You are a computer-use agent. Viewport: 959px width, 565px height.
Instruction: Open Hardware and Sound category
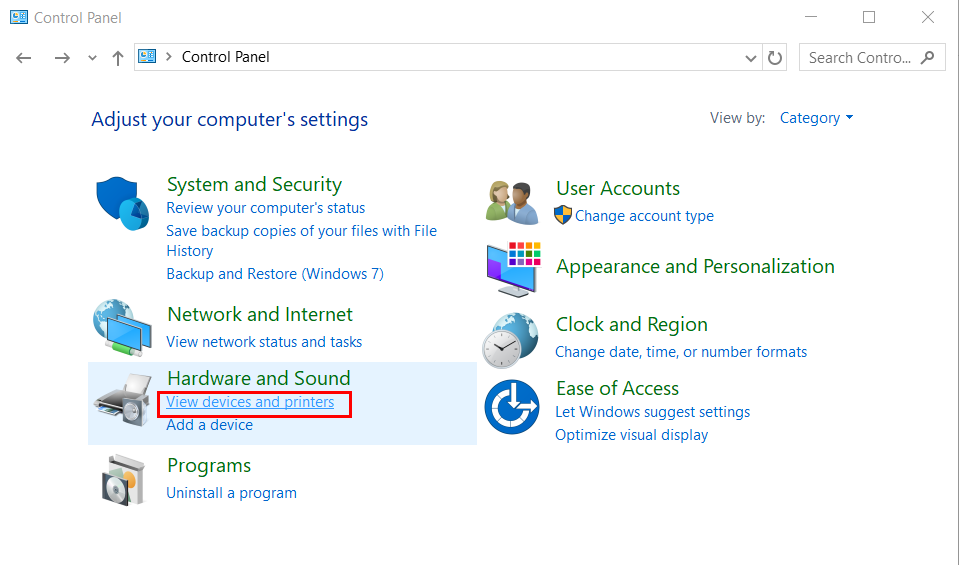pyautogui.click(x=259, y=378)
